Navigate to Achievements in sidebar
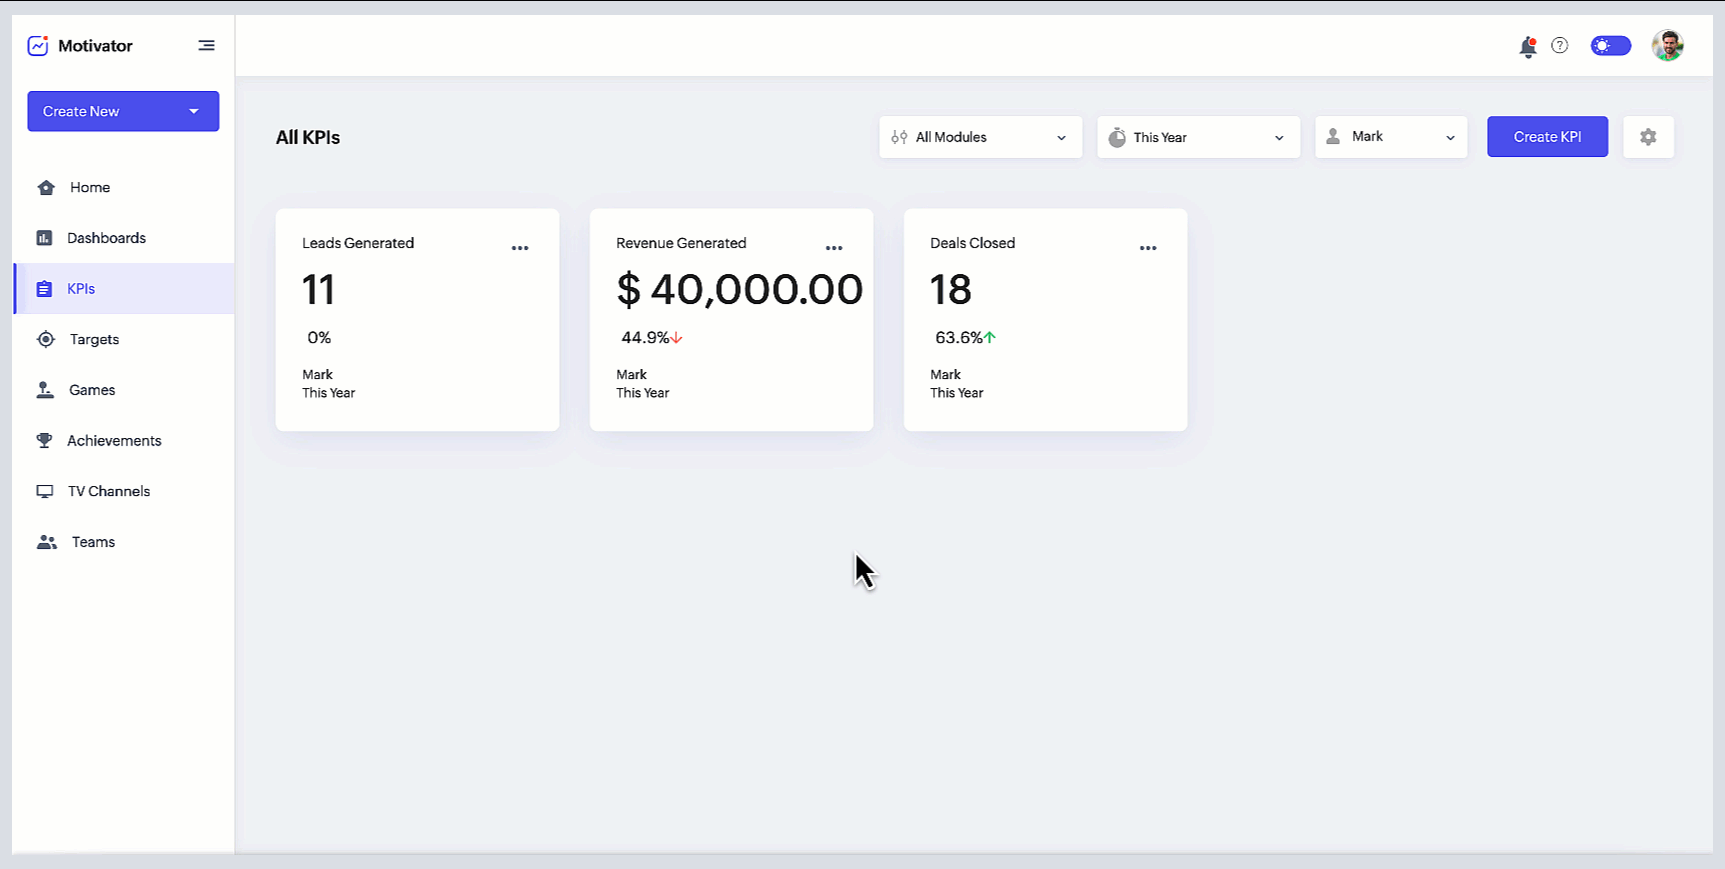This screenshot has height=869, width=1725. click(x=114, y=441)
